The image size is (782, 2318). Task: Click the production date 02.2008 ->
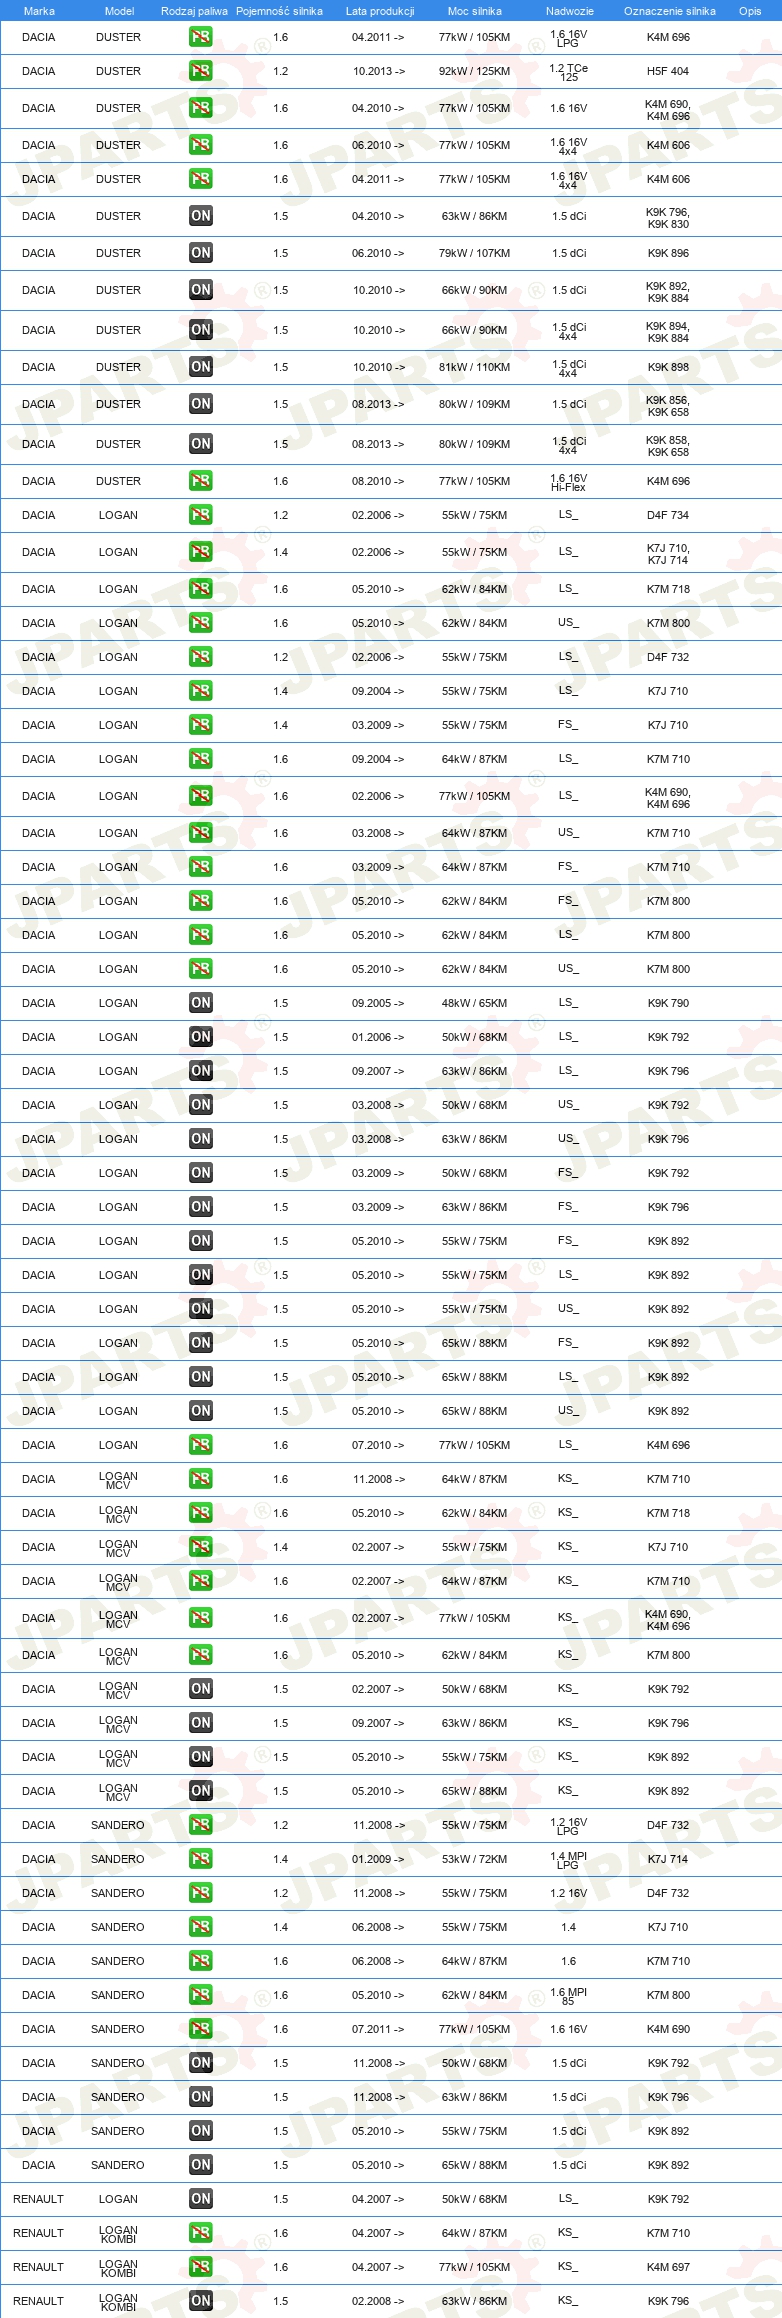(378, 2301)
